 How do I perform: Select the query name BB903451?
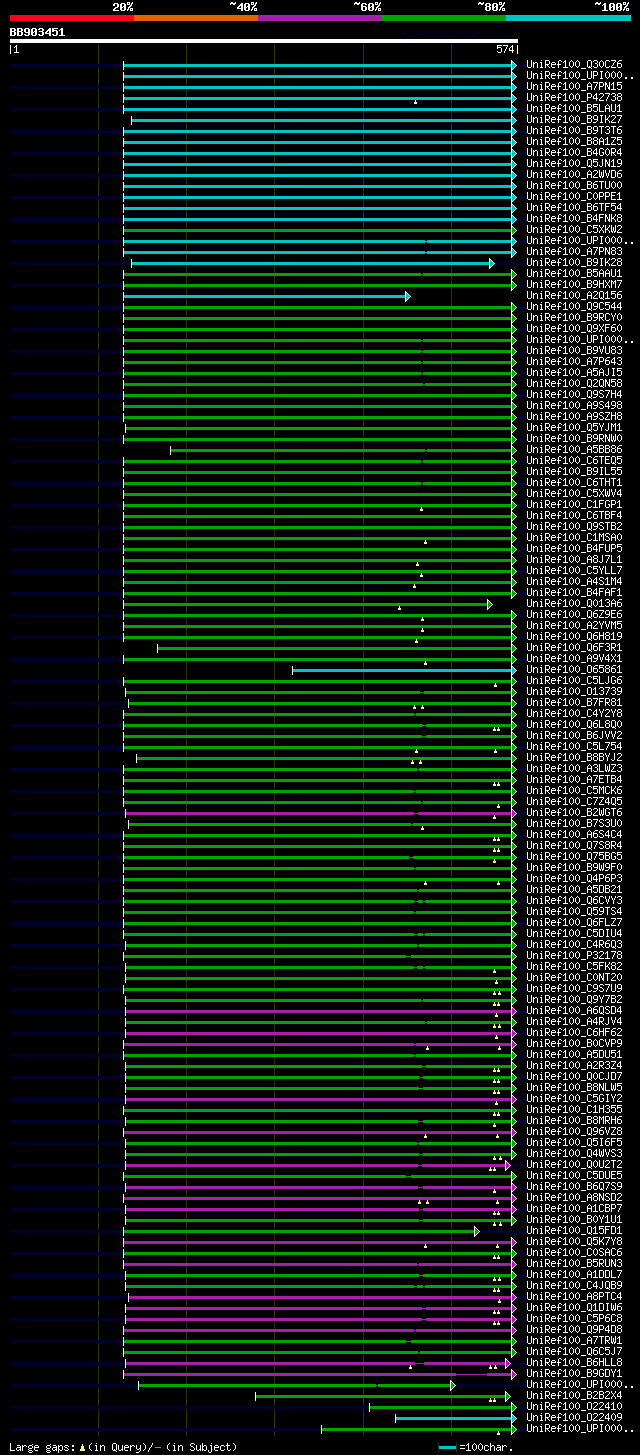click(38, 32)
